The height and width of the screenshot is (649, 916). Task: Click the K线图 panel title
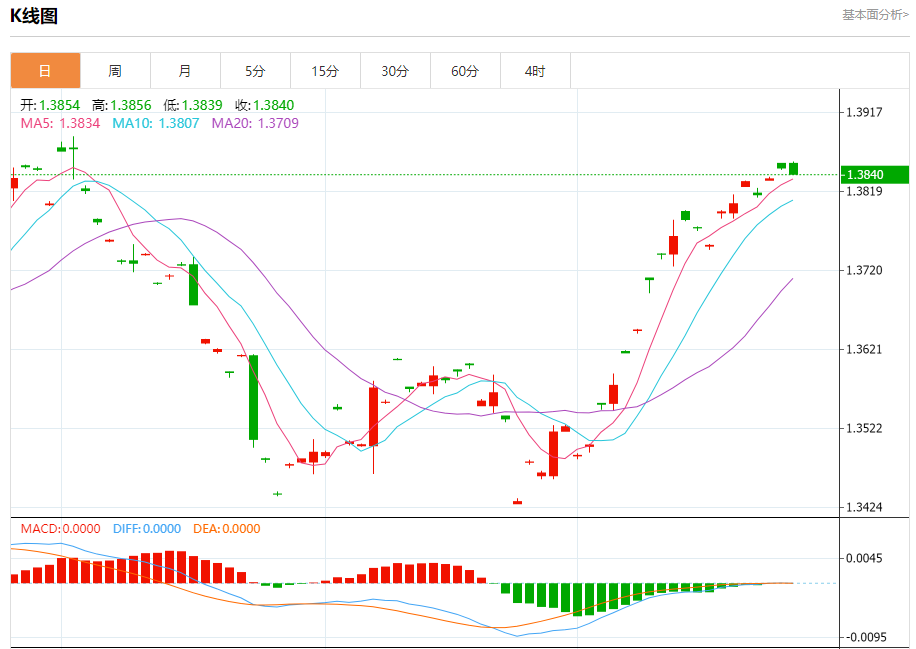34,16
